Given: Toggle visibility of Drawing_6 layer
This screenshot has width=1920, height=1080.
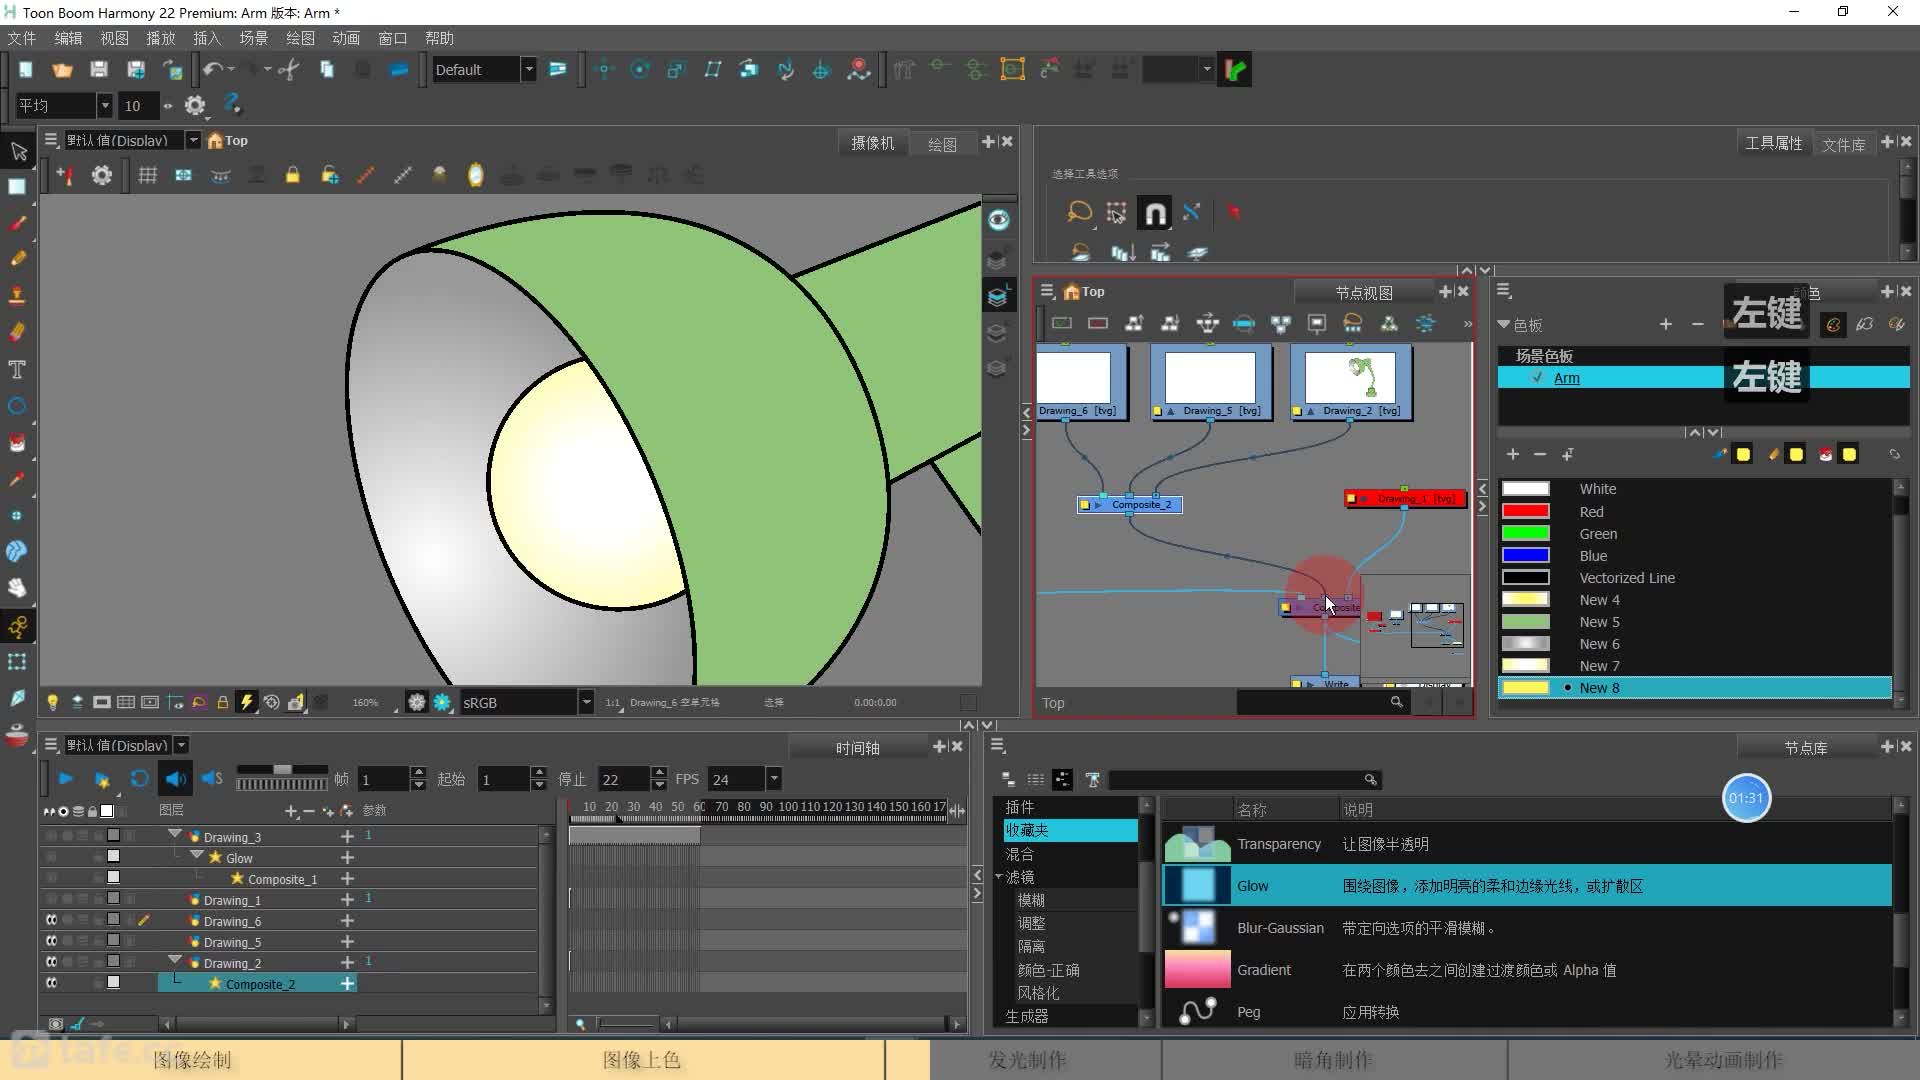Looking at the screenshot, I should tap(51, 920).
